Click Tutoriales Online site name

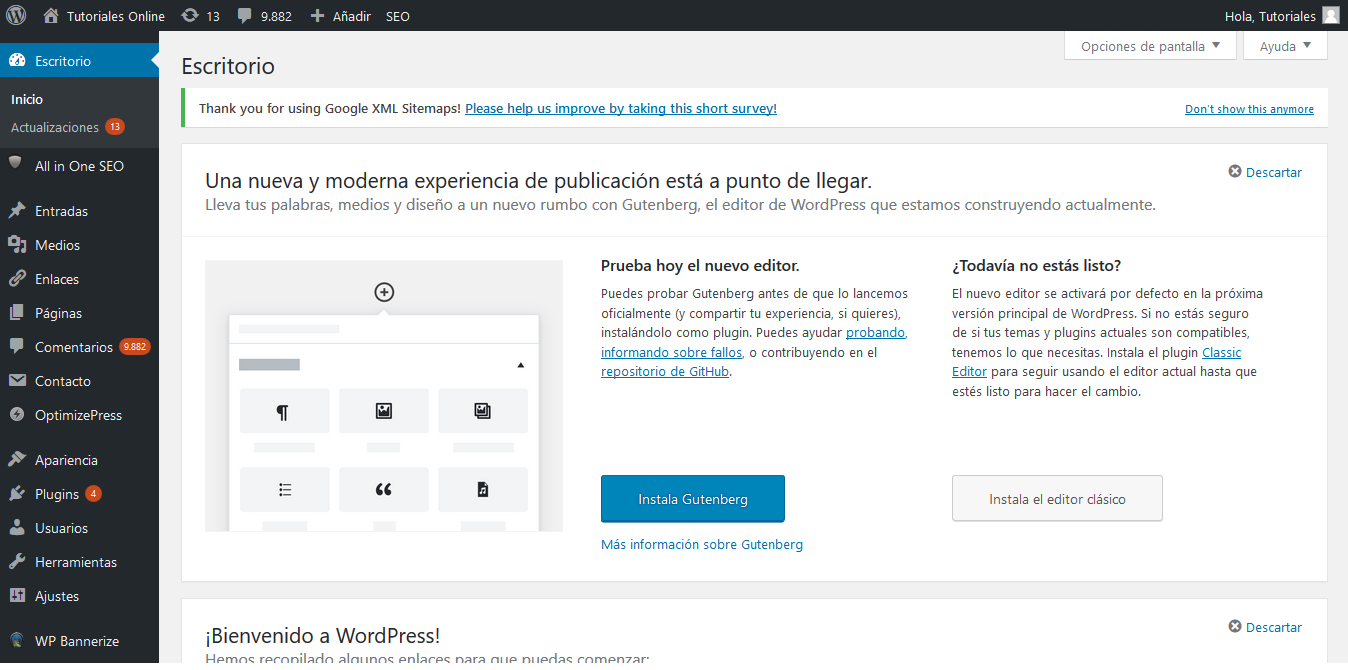(x=116, y=16)
